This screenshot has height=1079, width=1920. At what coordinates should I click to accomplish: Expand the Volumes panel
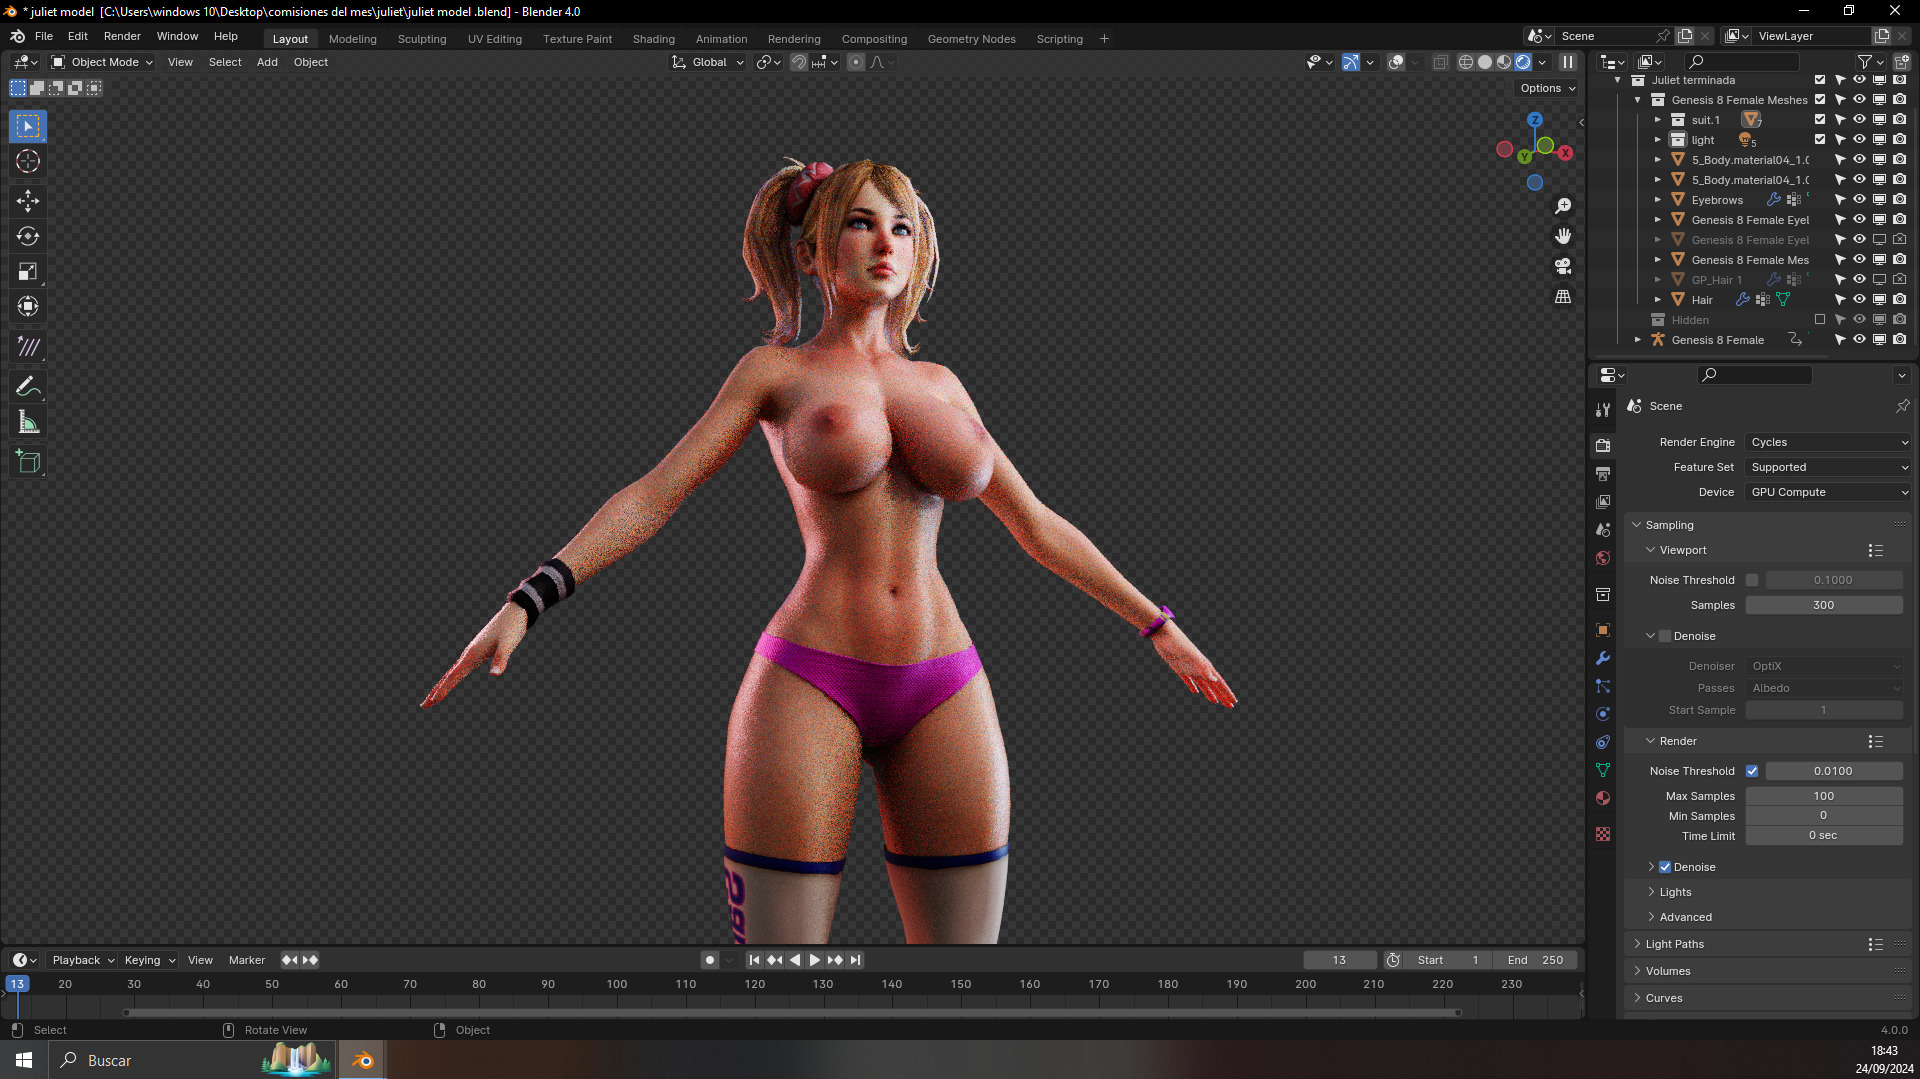[x=1668, y=971]
